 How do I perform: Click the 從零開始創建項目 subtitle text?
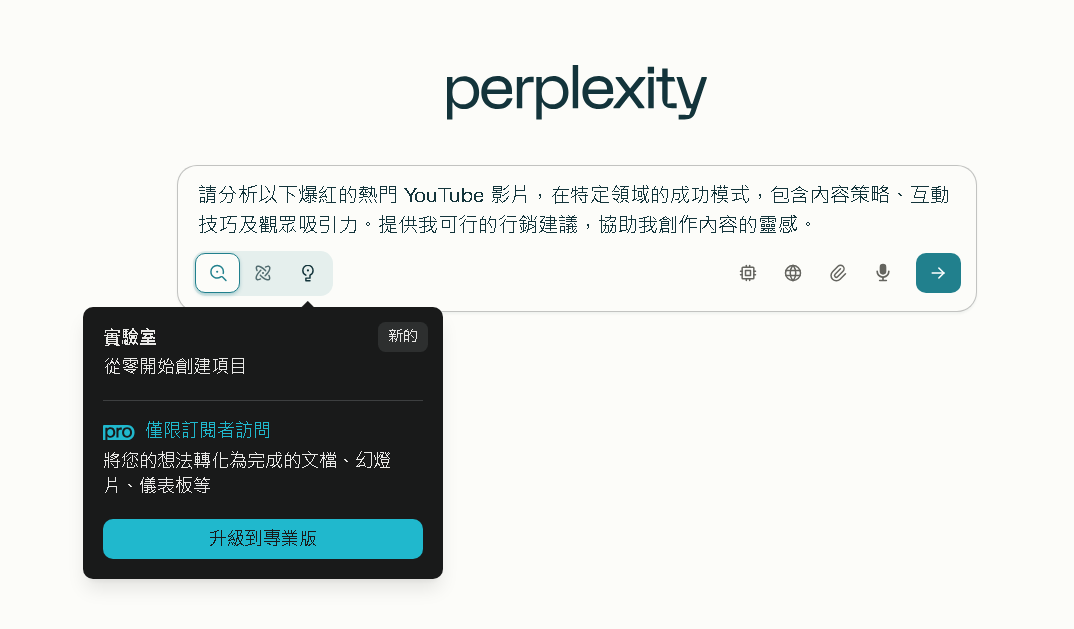(175, 366)
